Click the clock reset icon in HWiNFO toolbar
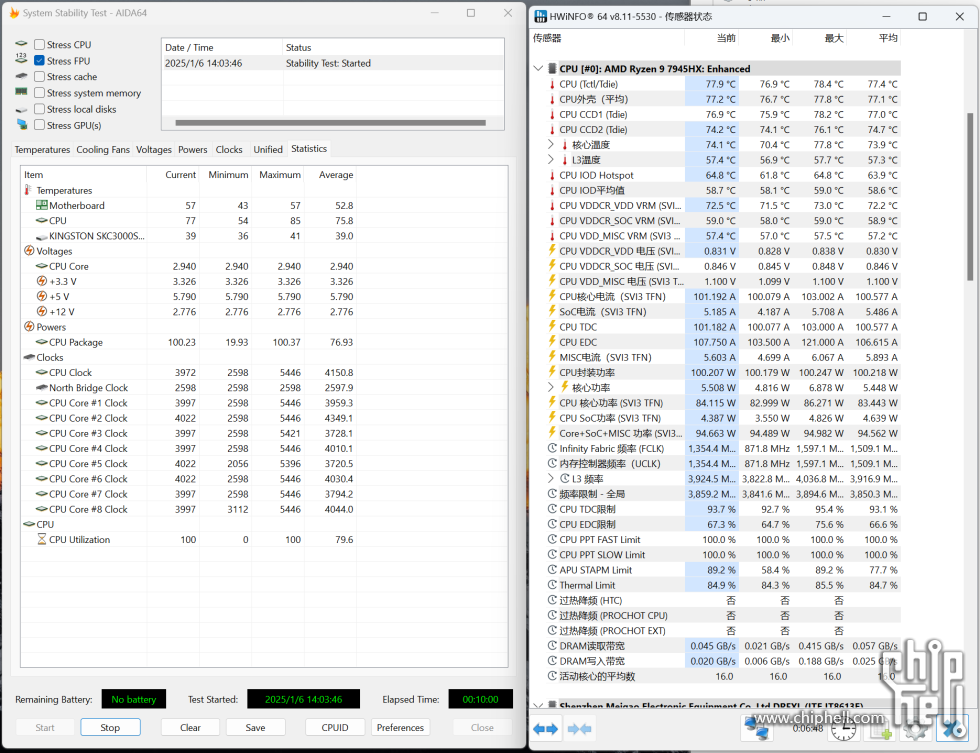 click(x=843, y=729)
